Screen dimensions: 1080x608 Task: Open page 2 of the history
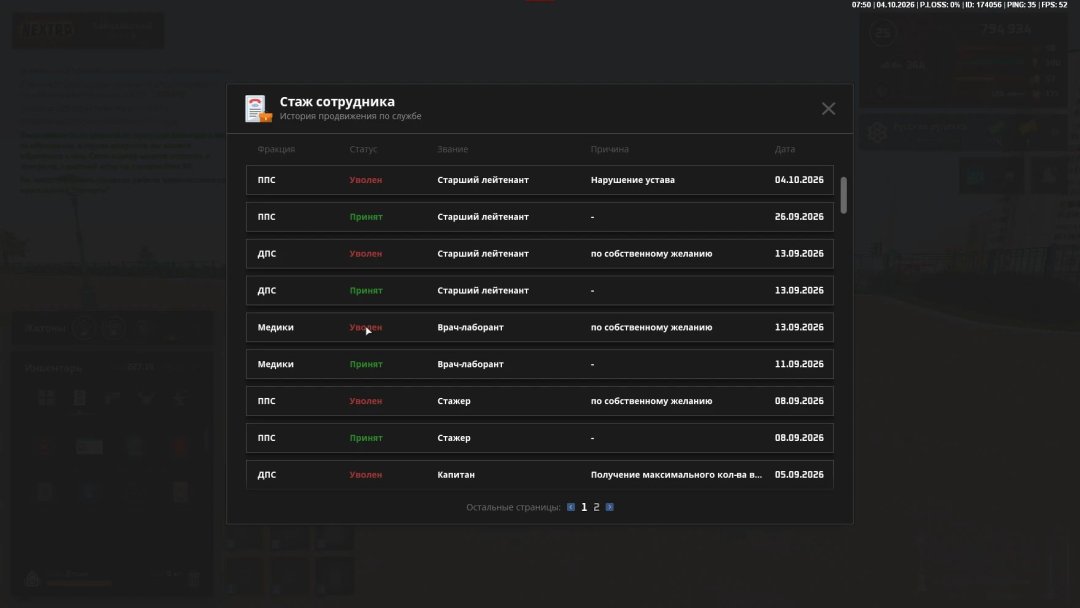pos(596,507)
